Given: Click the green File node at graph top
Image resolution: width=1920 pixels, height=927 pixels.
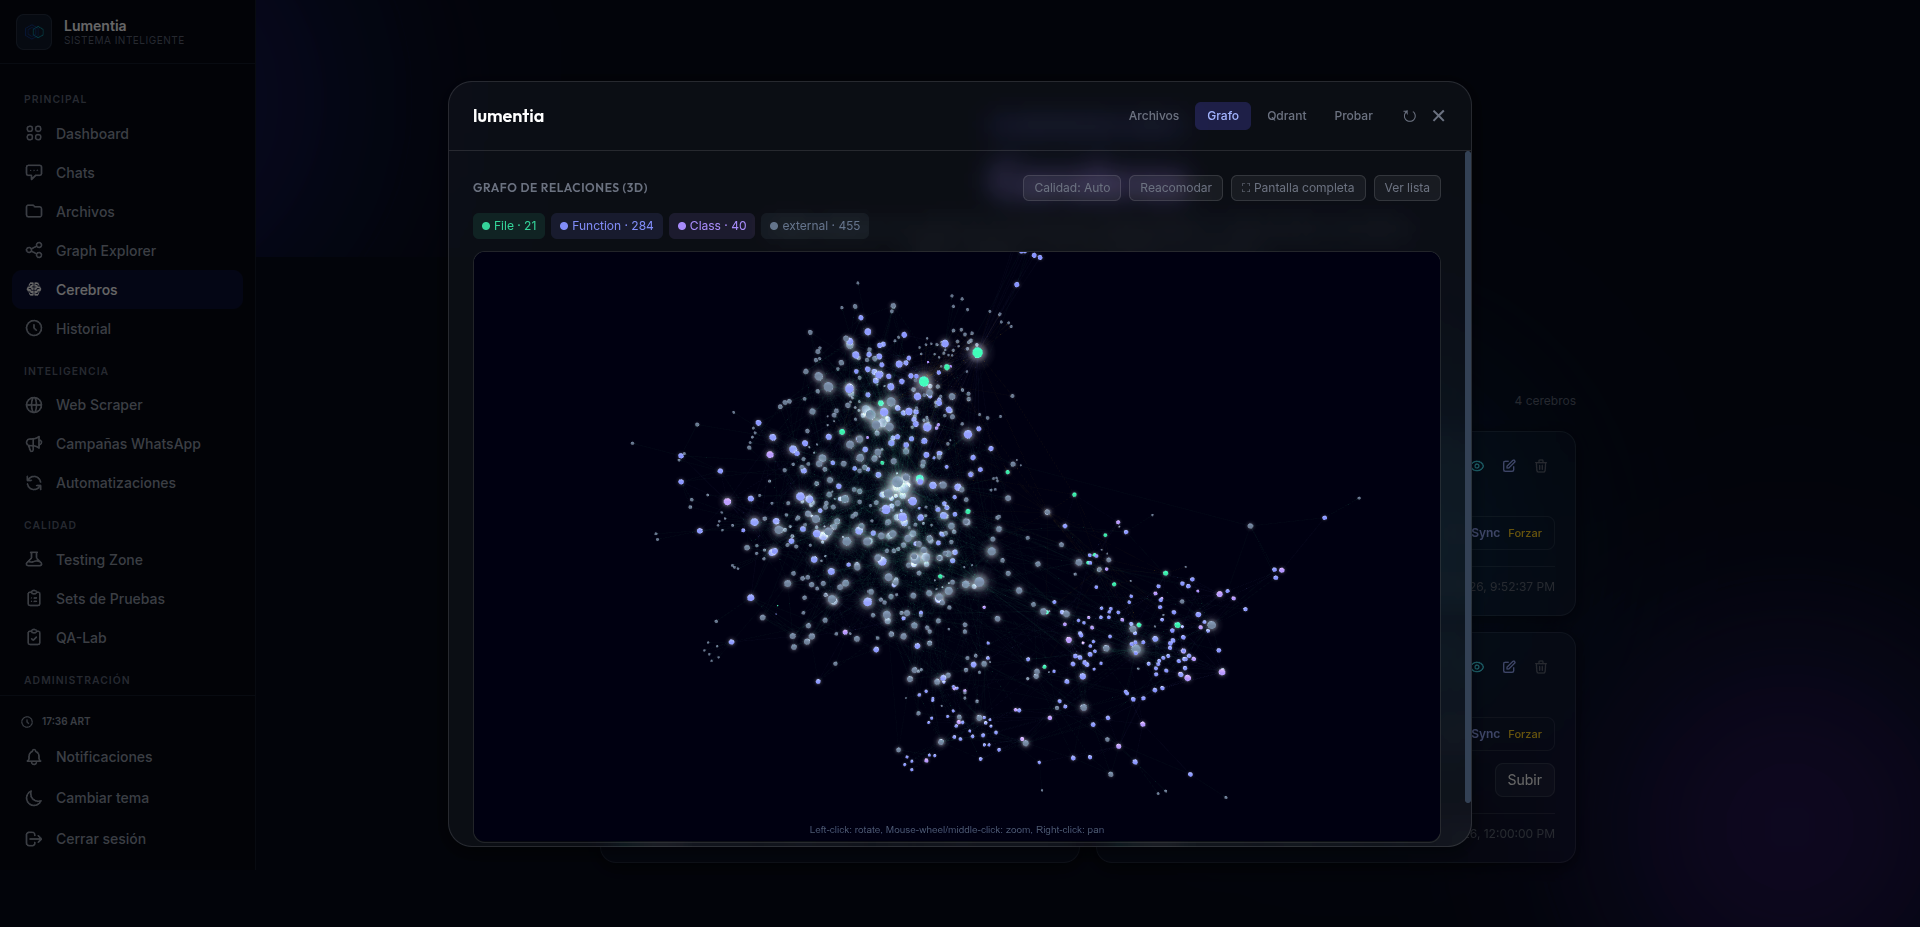Looking at the screenshot, I should (977, 353).
